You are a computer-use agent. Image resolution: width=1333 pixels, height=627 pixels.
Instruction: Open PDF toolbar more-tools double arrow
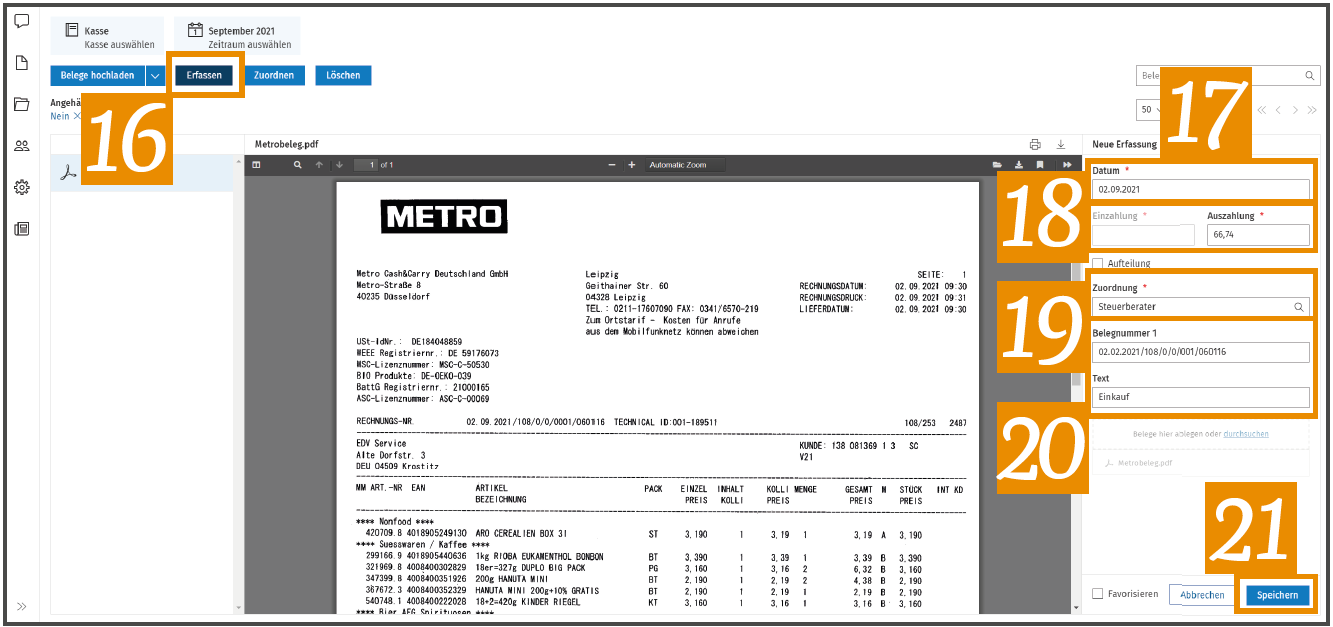(x=1067, y=165)
